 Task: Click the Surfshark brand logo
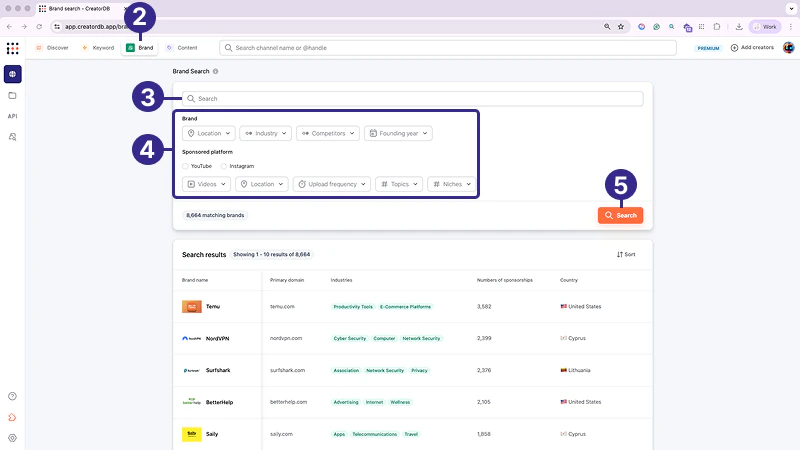(x=192, y=370)
